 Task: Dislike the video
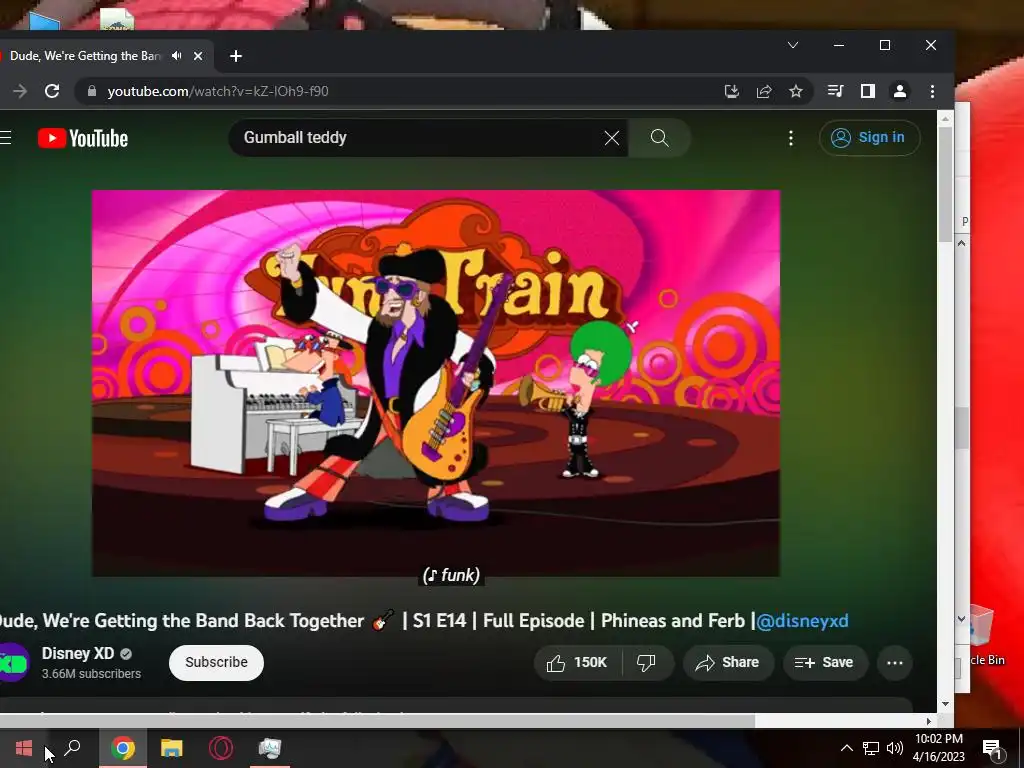click(647, 663)
